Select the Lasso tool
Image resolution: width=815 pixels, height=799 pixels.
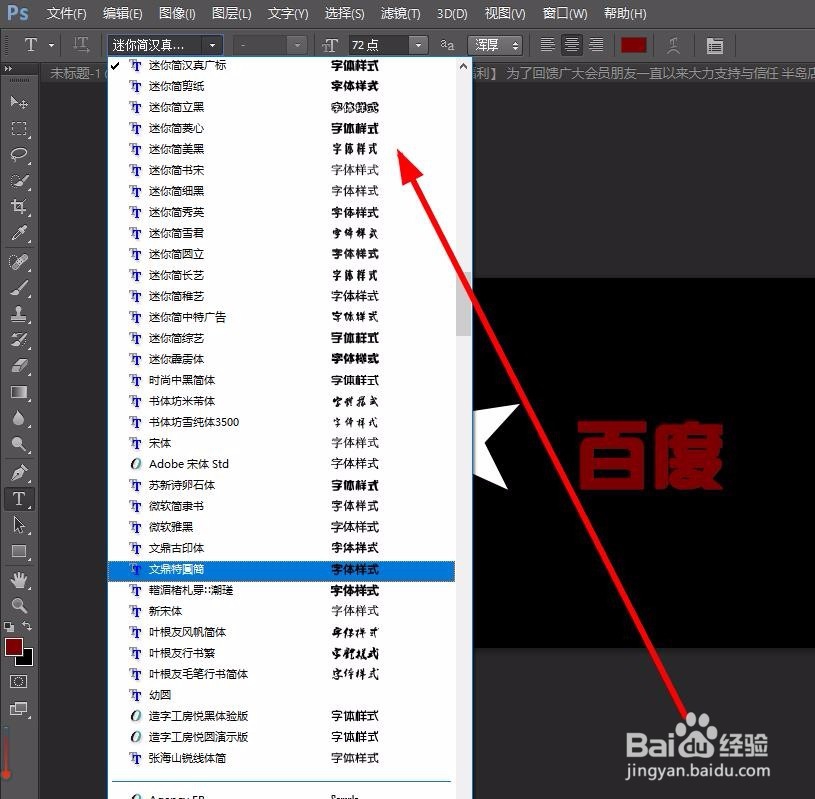(x=19, y=154)
